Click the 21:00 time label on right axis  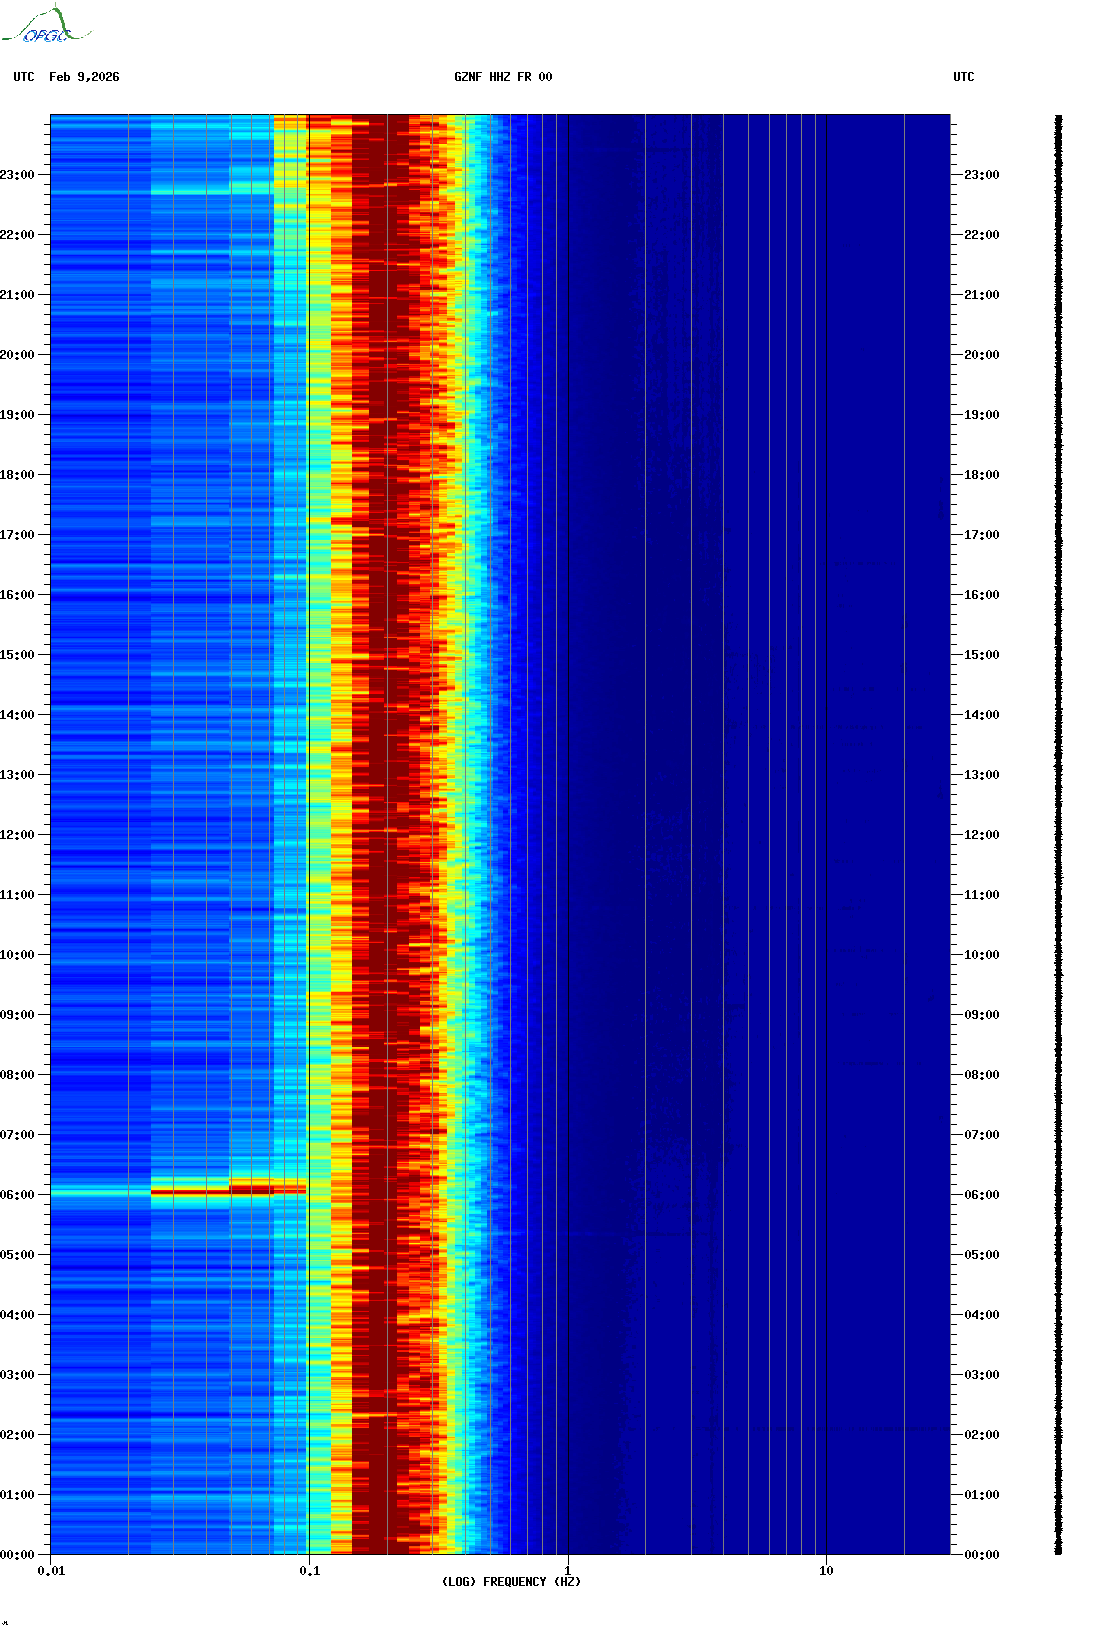click(981, 295)
